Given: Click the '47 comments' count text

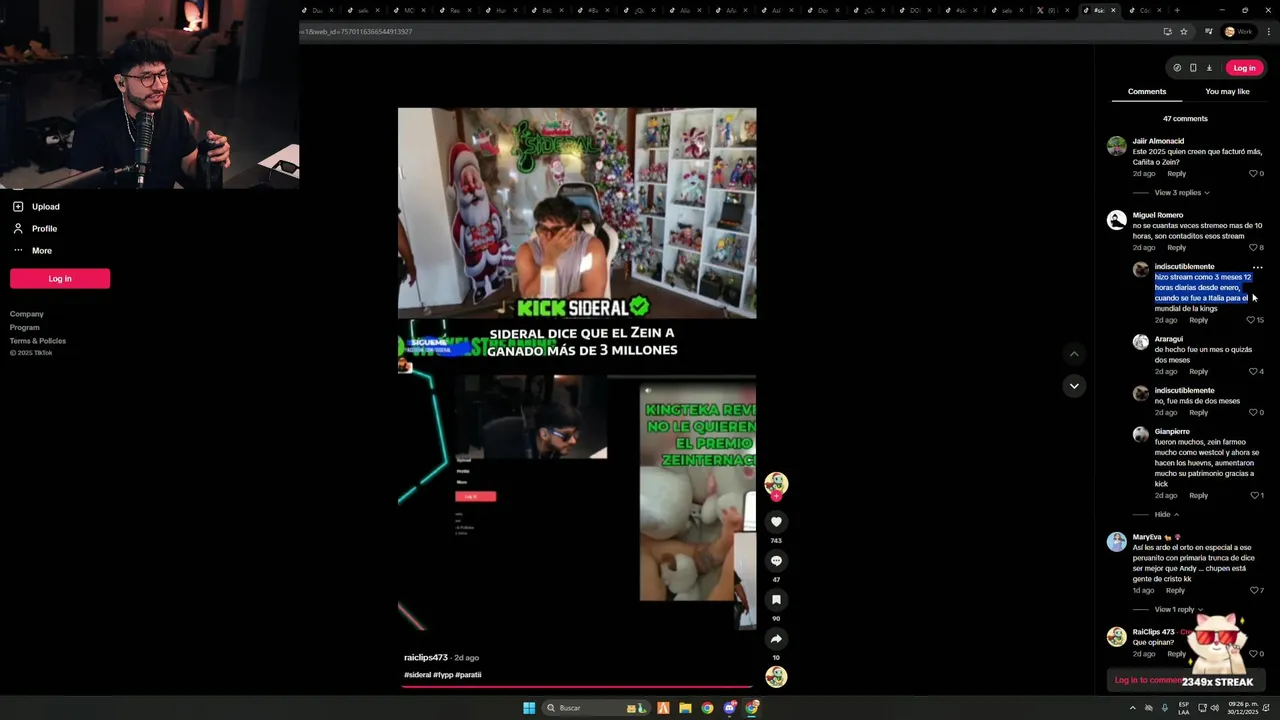Looking at the screenshot, I should click(x=1185, y=119).
